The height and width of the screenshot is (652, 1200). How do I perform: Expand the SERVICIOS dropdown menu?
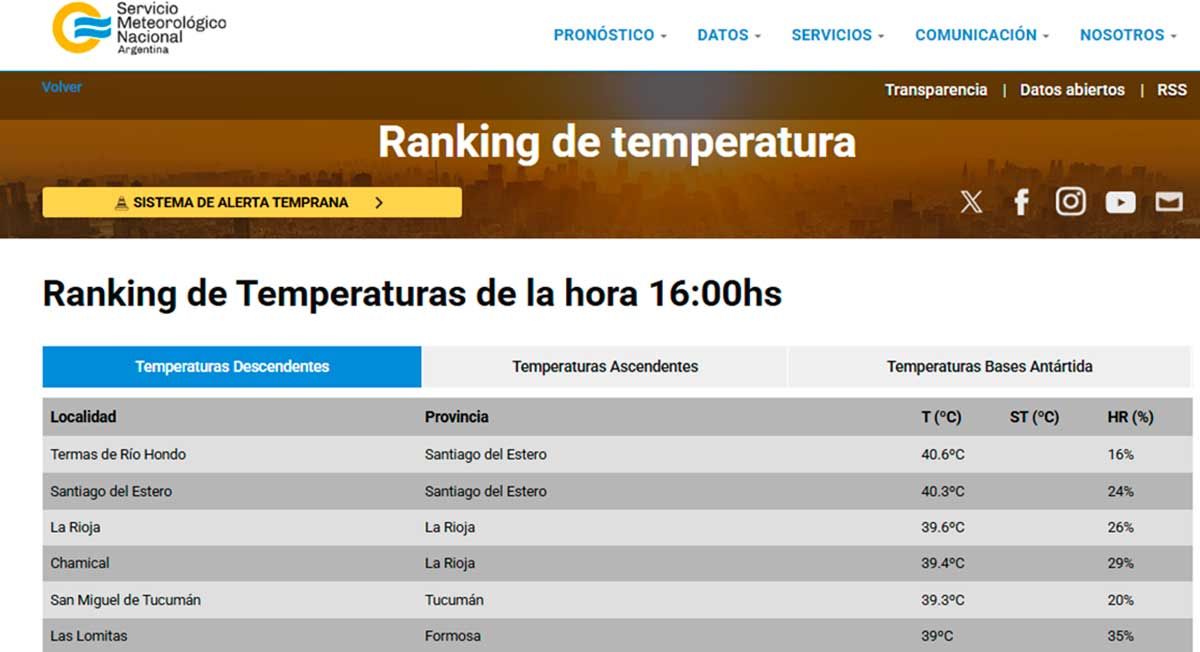837,35
